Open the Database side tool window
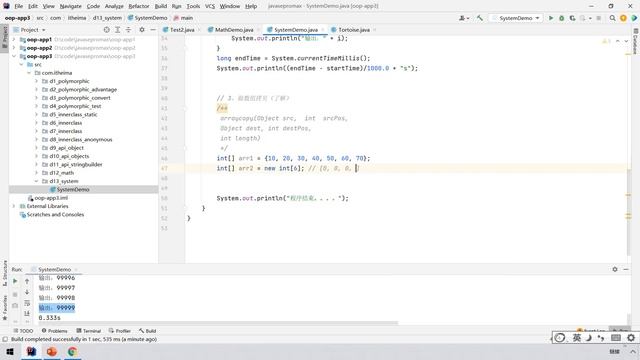 [636, 41]
